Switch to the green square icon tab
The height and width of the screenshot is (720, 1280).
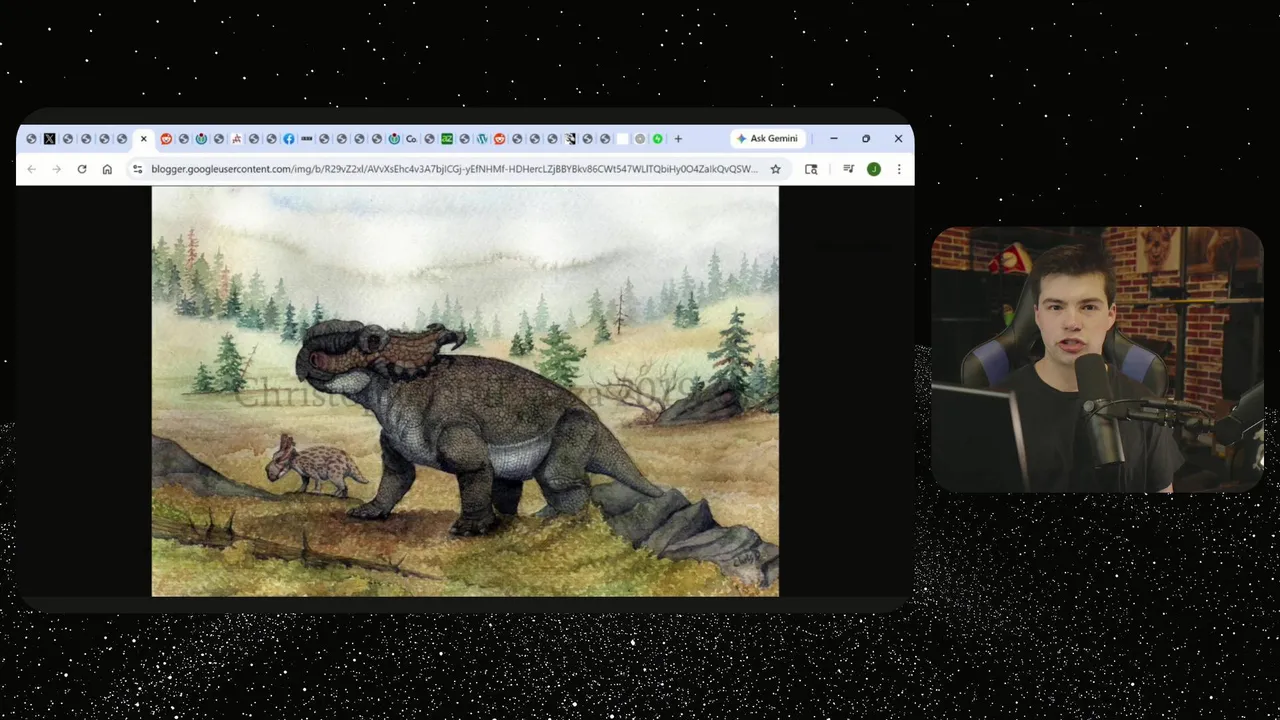447,139
